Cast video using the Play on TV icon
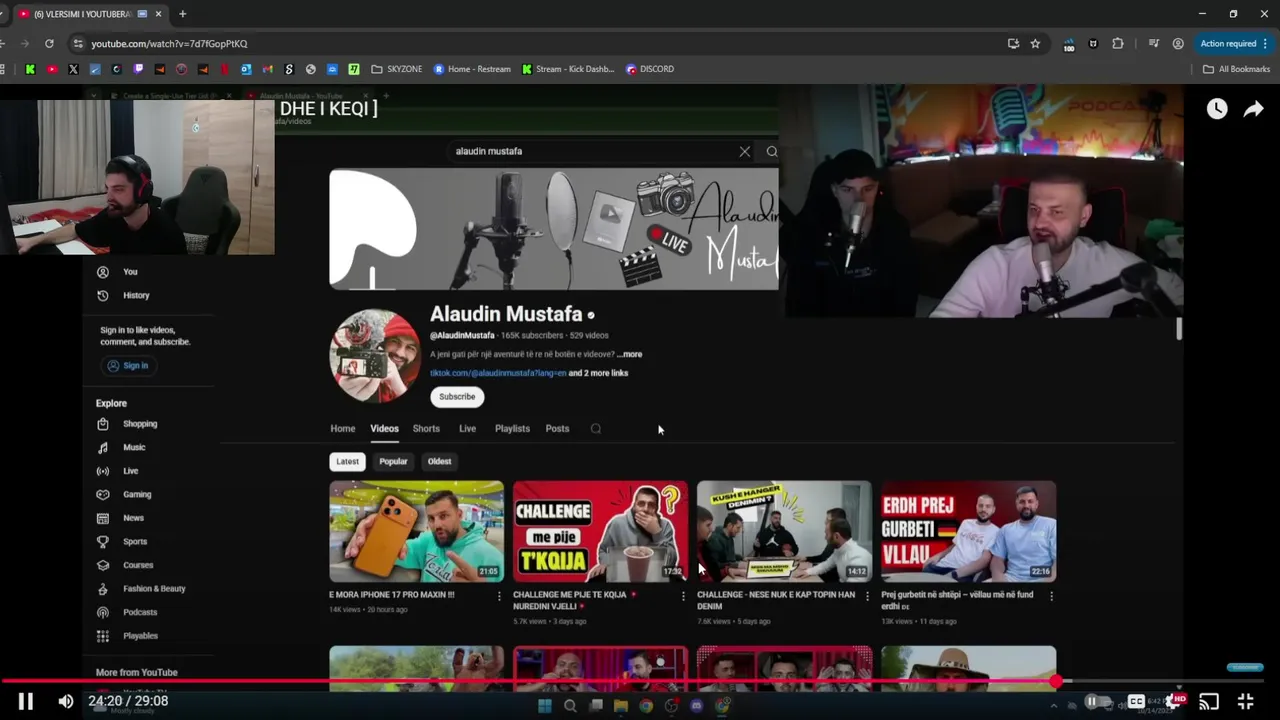This screenshot has height=720, width=1280. [x=1209, y=701]
